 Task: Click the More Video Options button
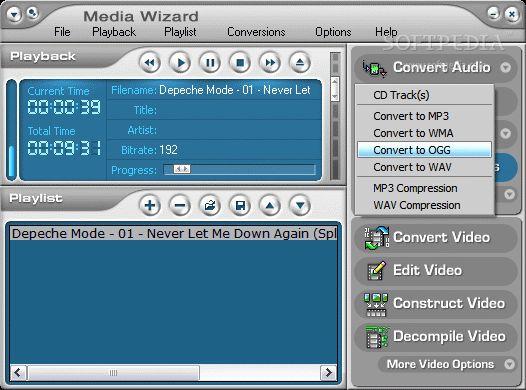pyautogui.click(x=448, y=364)
